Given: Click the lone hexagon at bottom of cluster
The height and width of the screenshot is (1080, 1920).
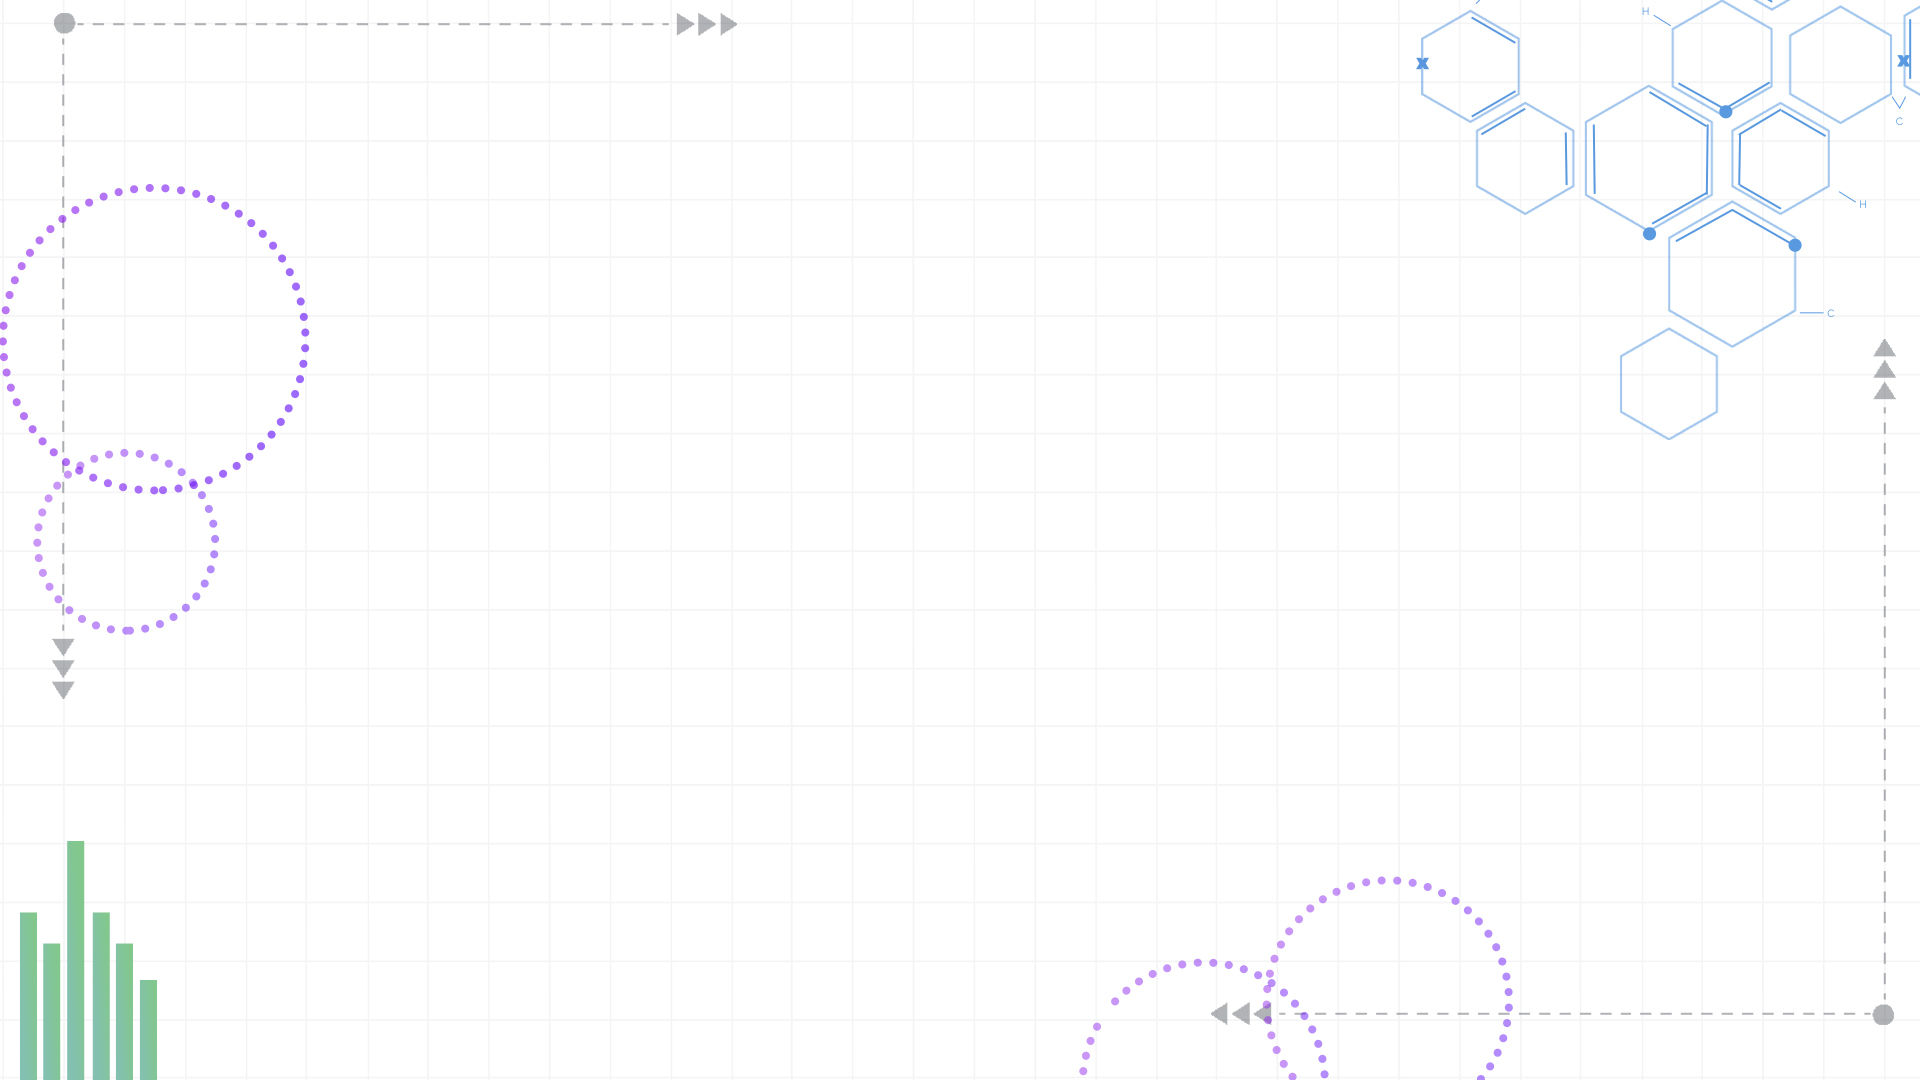Looking at the screenshot, I should click(1668, 384).
